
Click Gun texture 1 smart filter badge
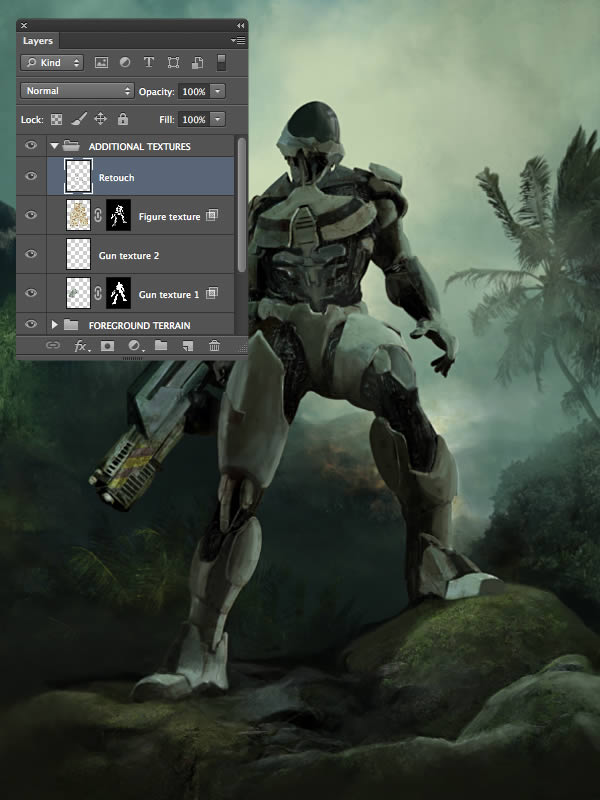coord(212,293)
